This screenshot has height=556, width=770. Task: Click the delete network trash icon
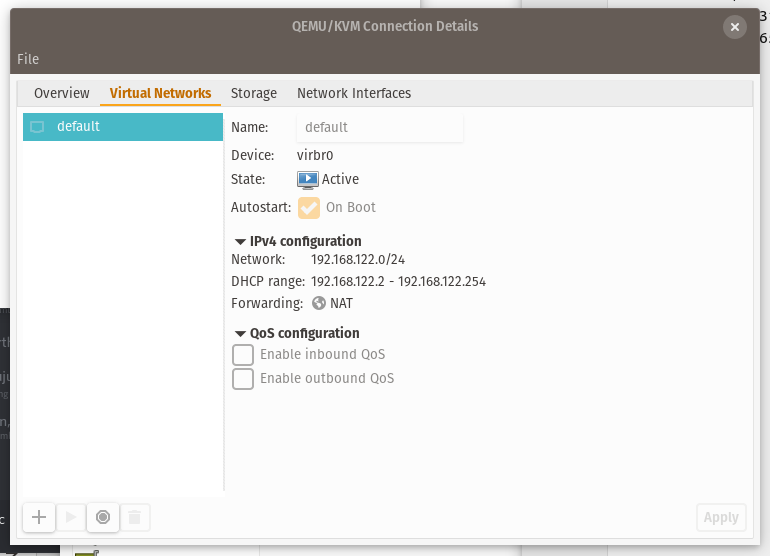(x=135, y=517)
